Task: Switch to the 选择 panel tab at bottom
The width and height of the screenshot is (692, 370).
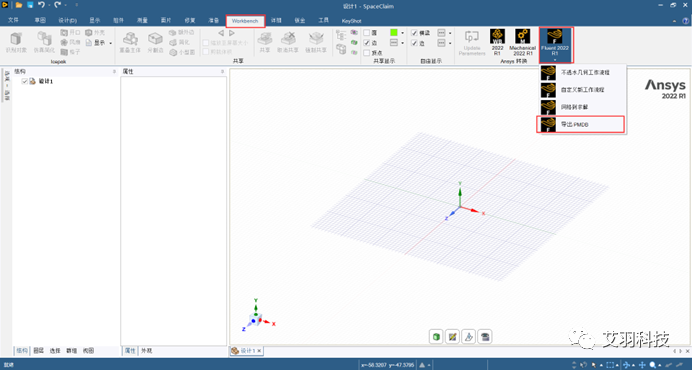Action: [55, 351]
